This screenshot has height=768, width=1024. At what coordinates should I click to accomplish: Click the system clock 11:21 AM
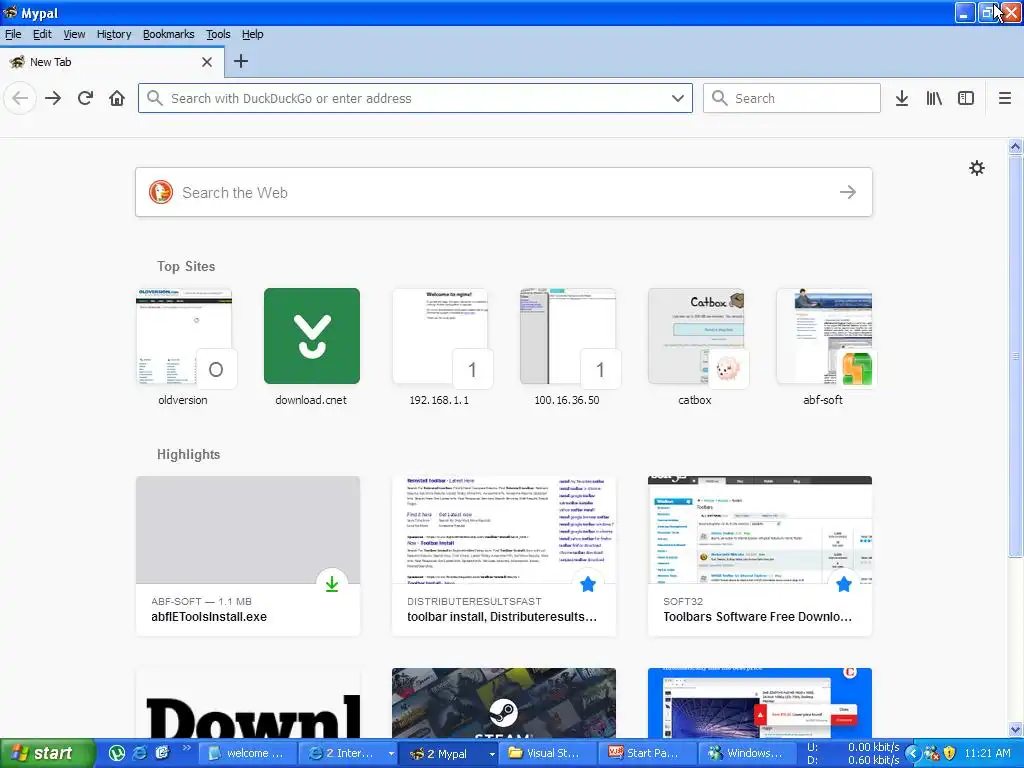point(987,754)
